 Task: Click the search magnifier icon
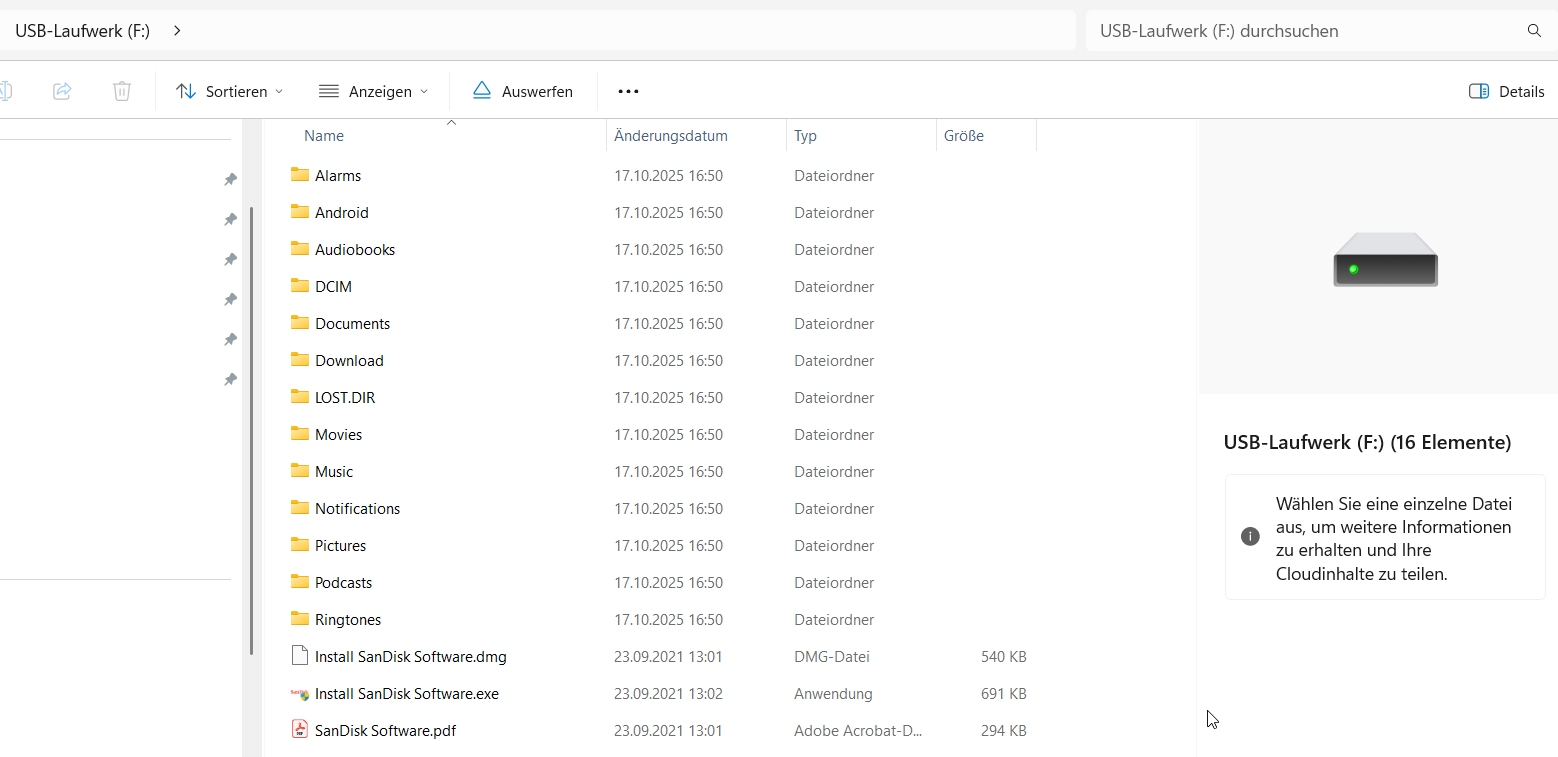click(x=1534, y=31)
